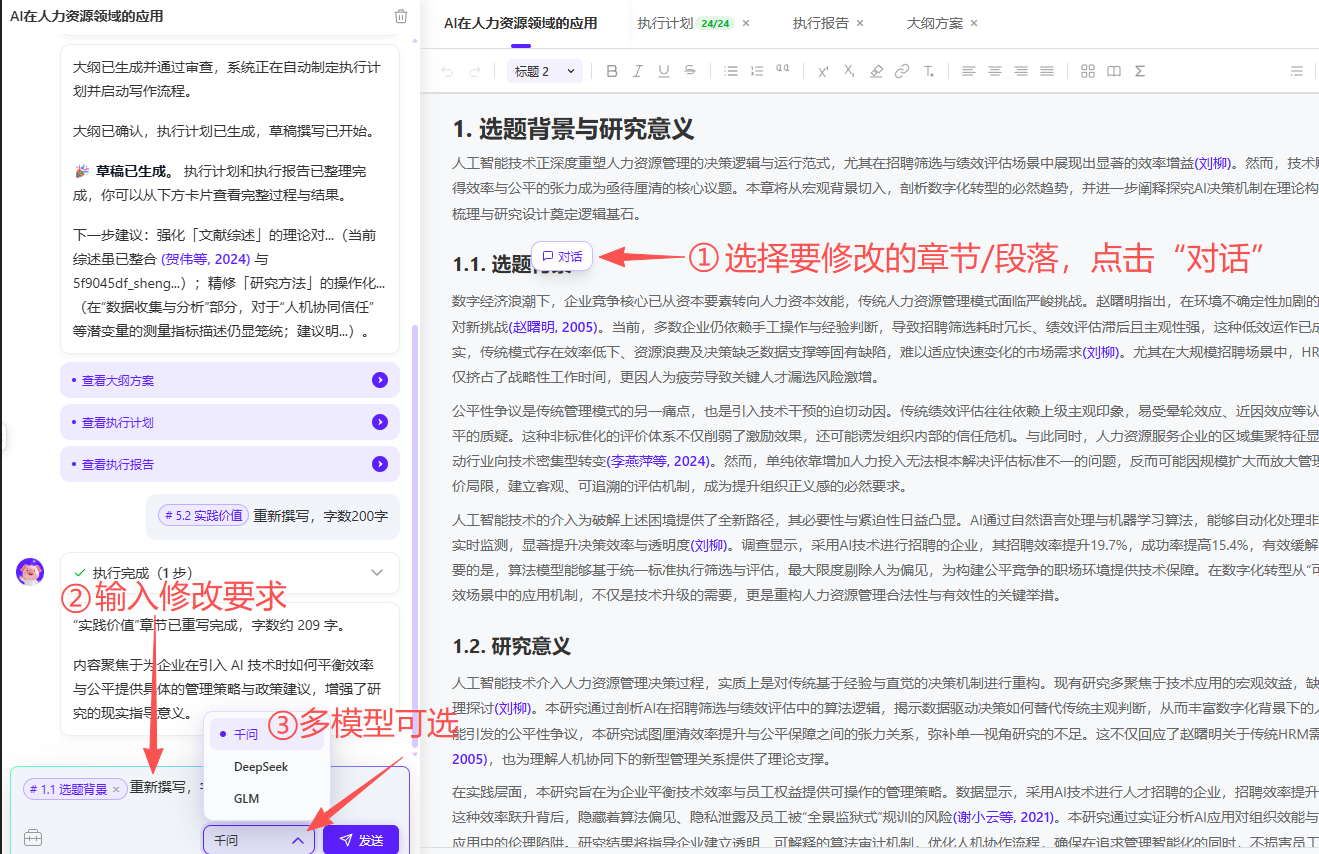
Task: Click the 对话 popup button
Action: point(562,257)
